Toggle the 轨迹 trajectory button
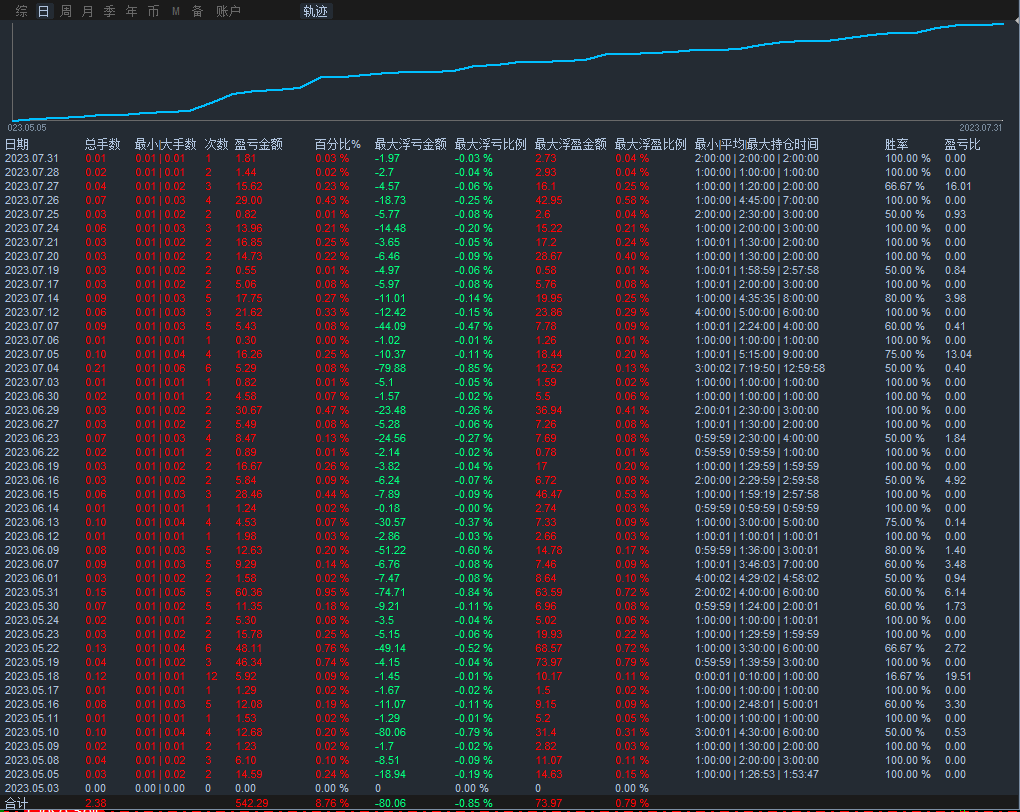 pos(315,11)
